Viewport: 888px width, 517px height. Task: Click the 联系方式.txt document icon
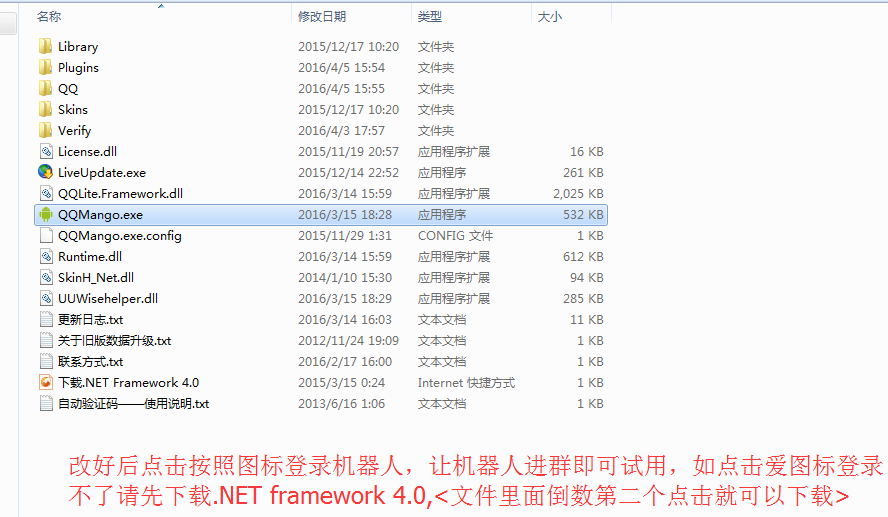(x=46, y=361)
